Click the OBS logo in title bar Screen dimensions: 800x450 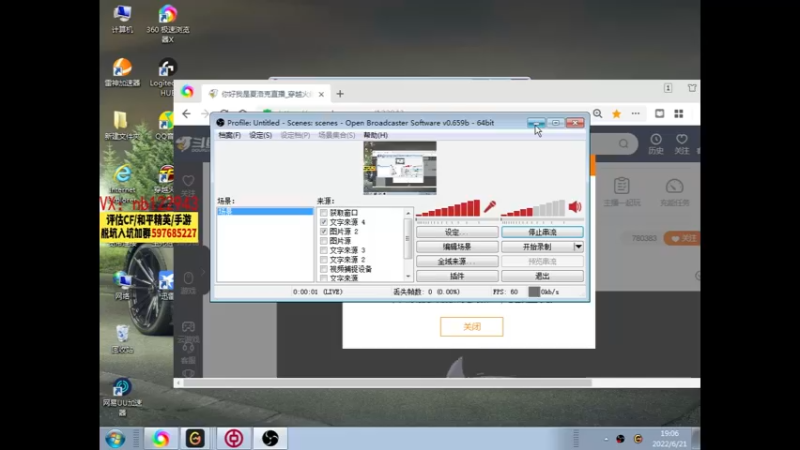click(x=220, y=123)
